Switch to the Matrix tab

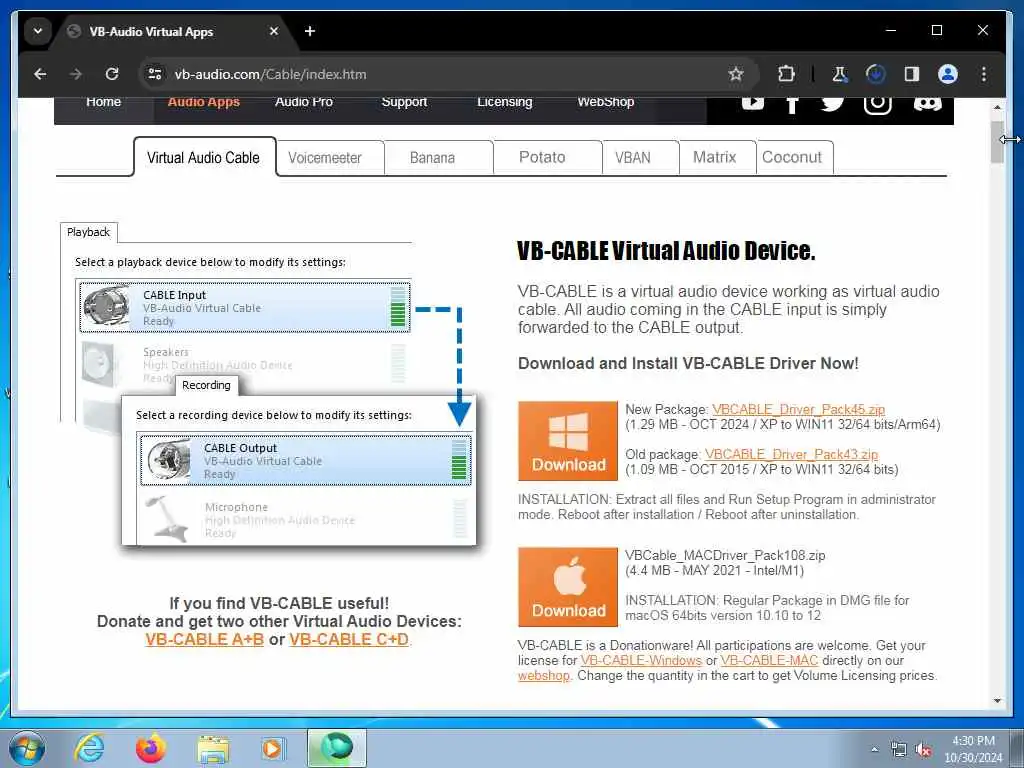[x=717, y=158]
